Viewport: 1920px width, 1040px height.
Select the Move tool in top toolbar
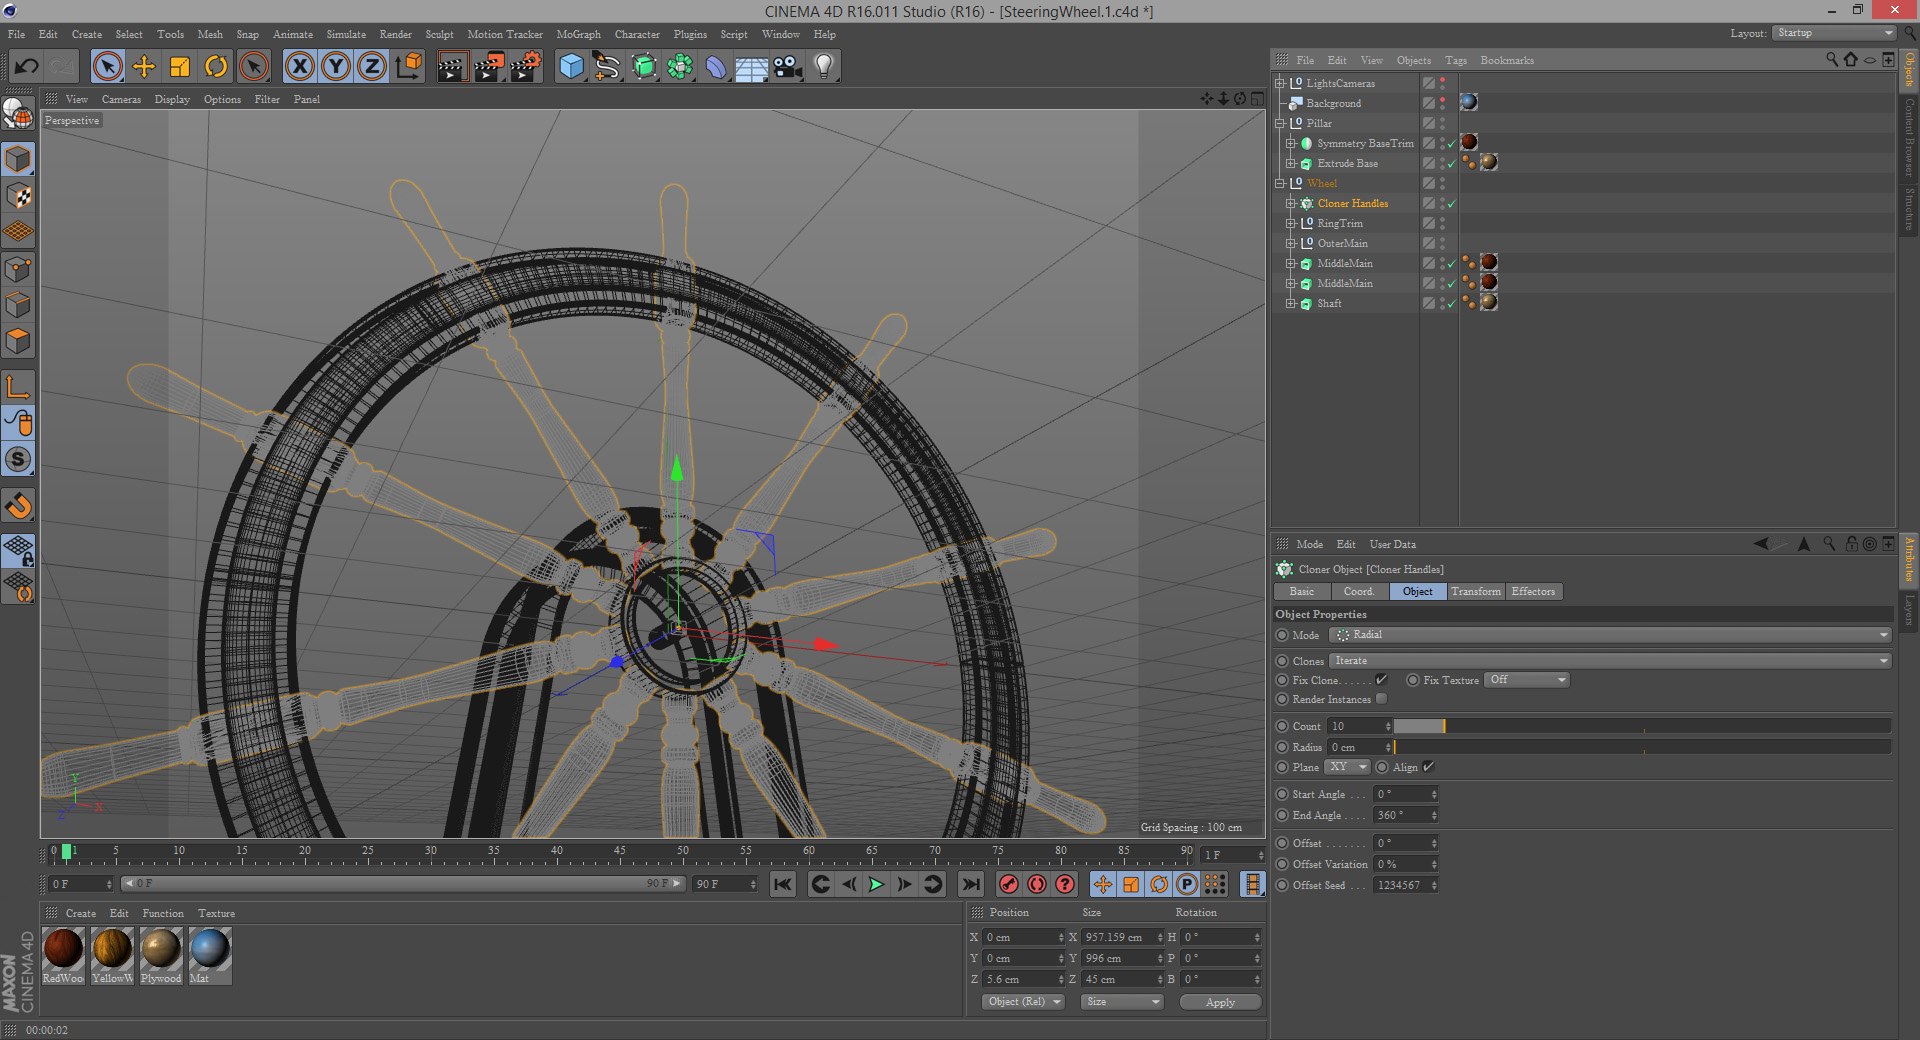click(144, 67)
